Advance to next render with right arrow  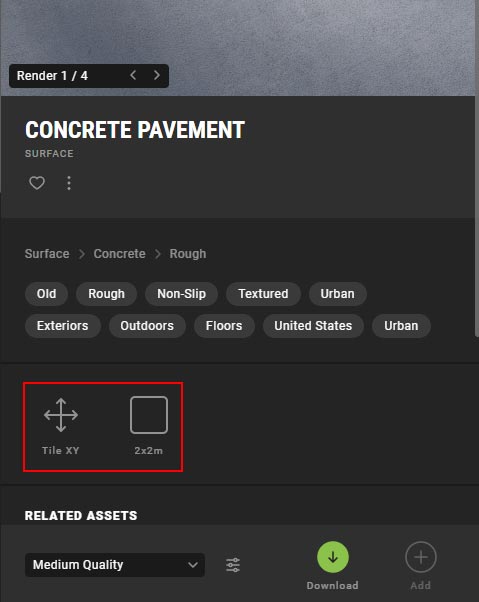[x=157, y=75]
